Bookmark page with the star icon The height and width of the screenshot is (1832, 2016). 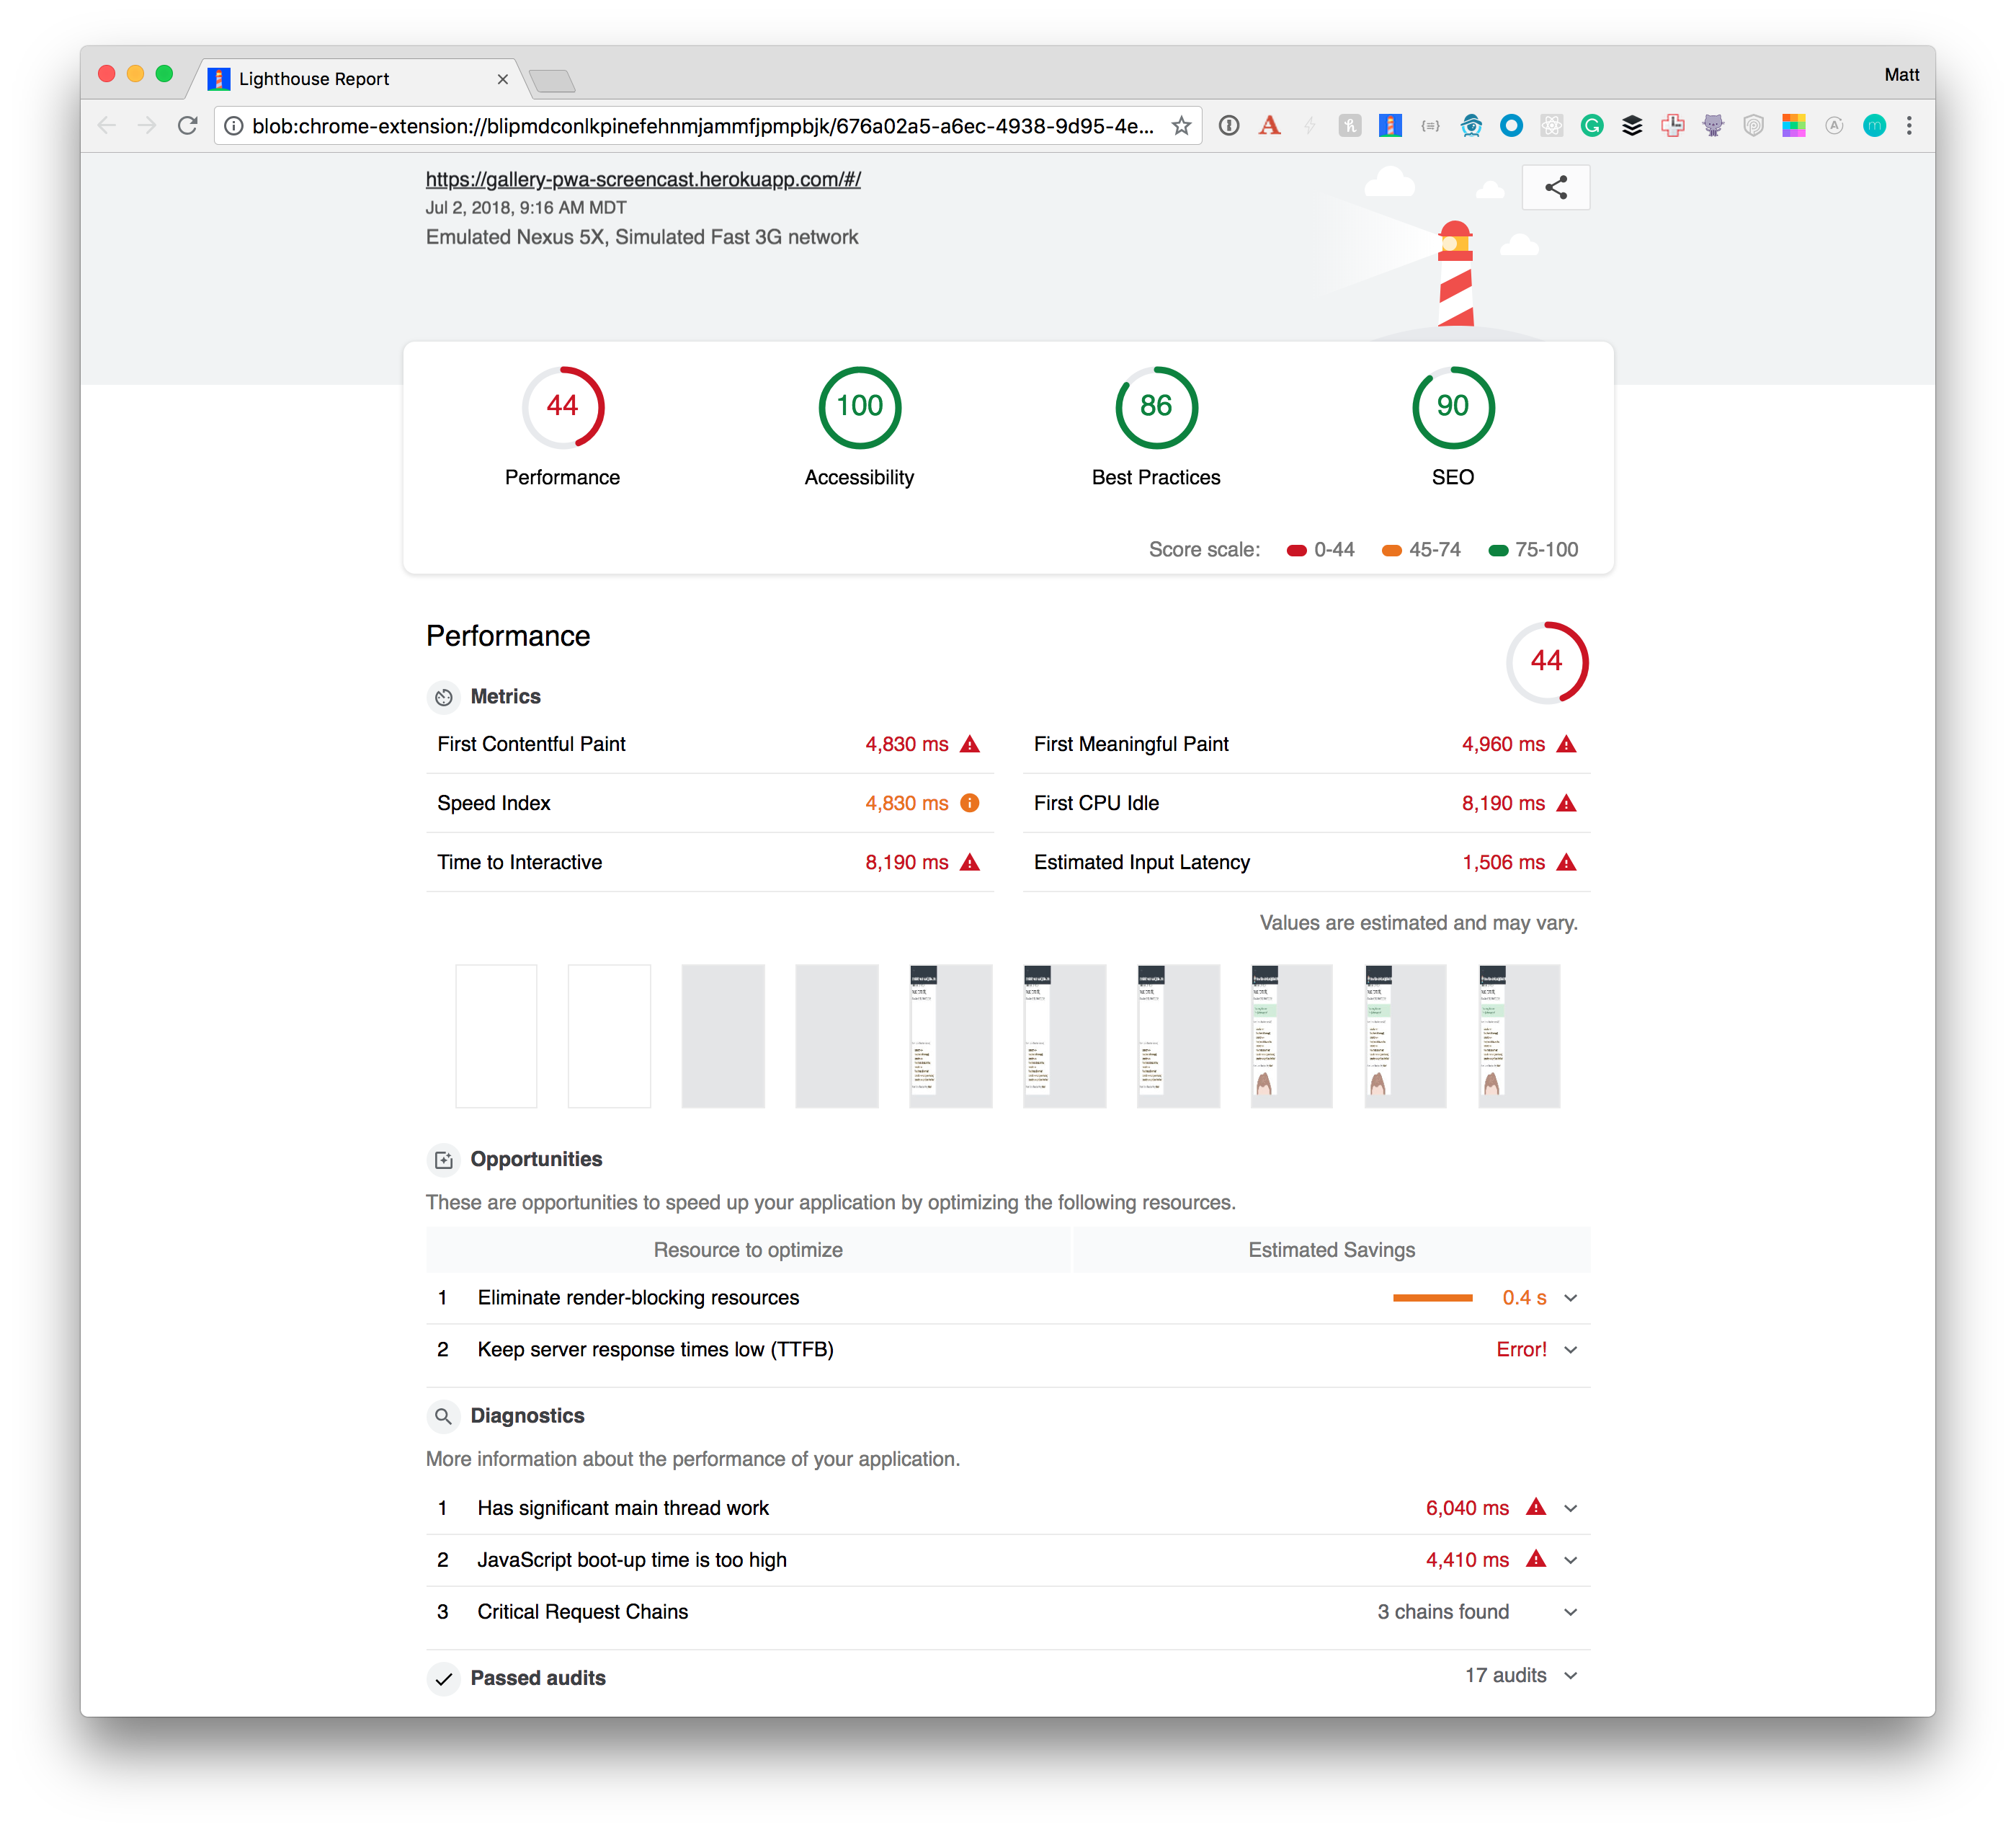click(x=1181, y=126)
